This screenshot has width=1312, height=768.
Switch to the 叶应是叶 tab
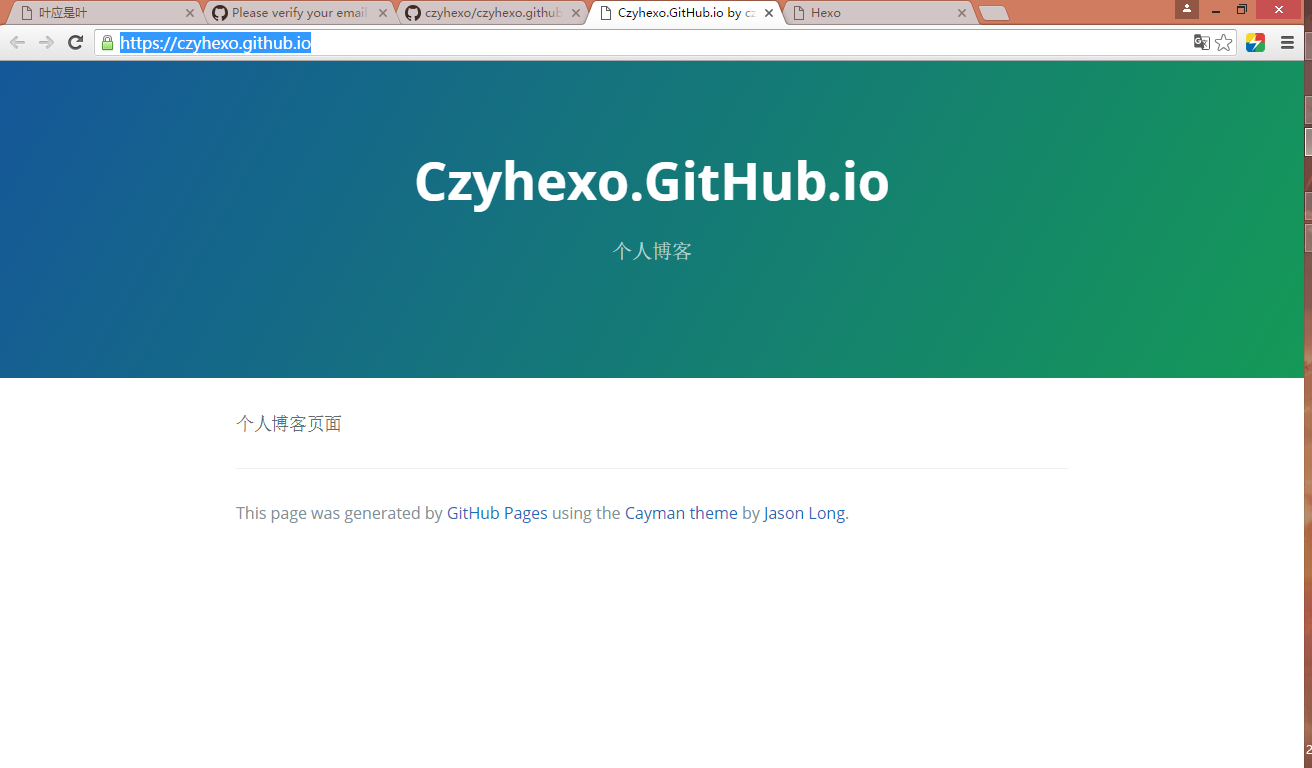tap(105, 13)
